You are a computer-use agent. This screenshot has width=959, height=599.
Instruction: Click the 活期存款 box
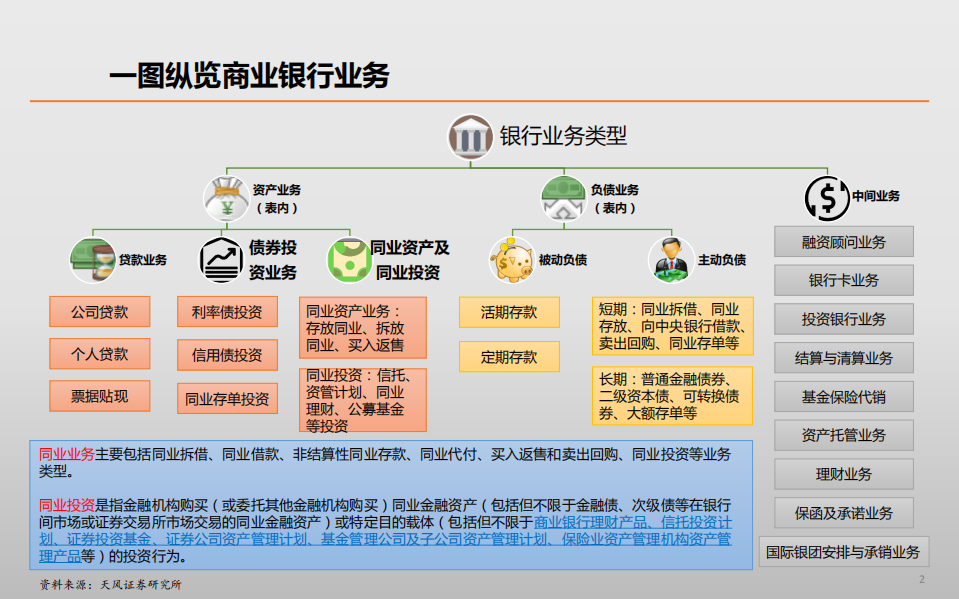pos(508,312)
